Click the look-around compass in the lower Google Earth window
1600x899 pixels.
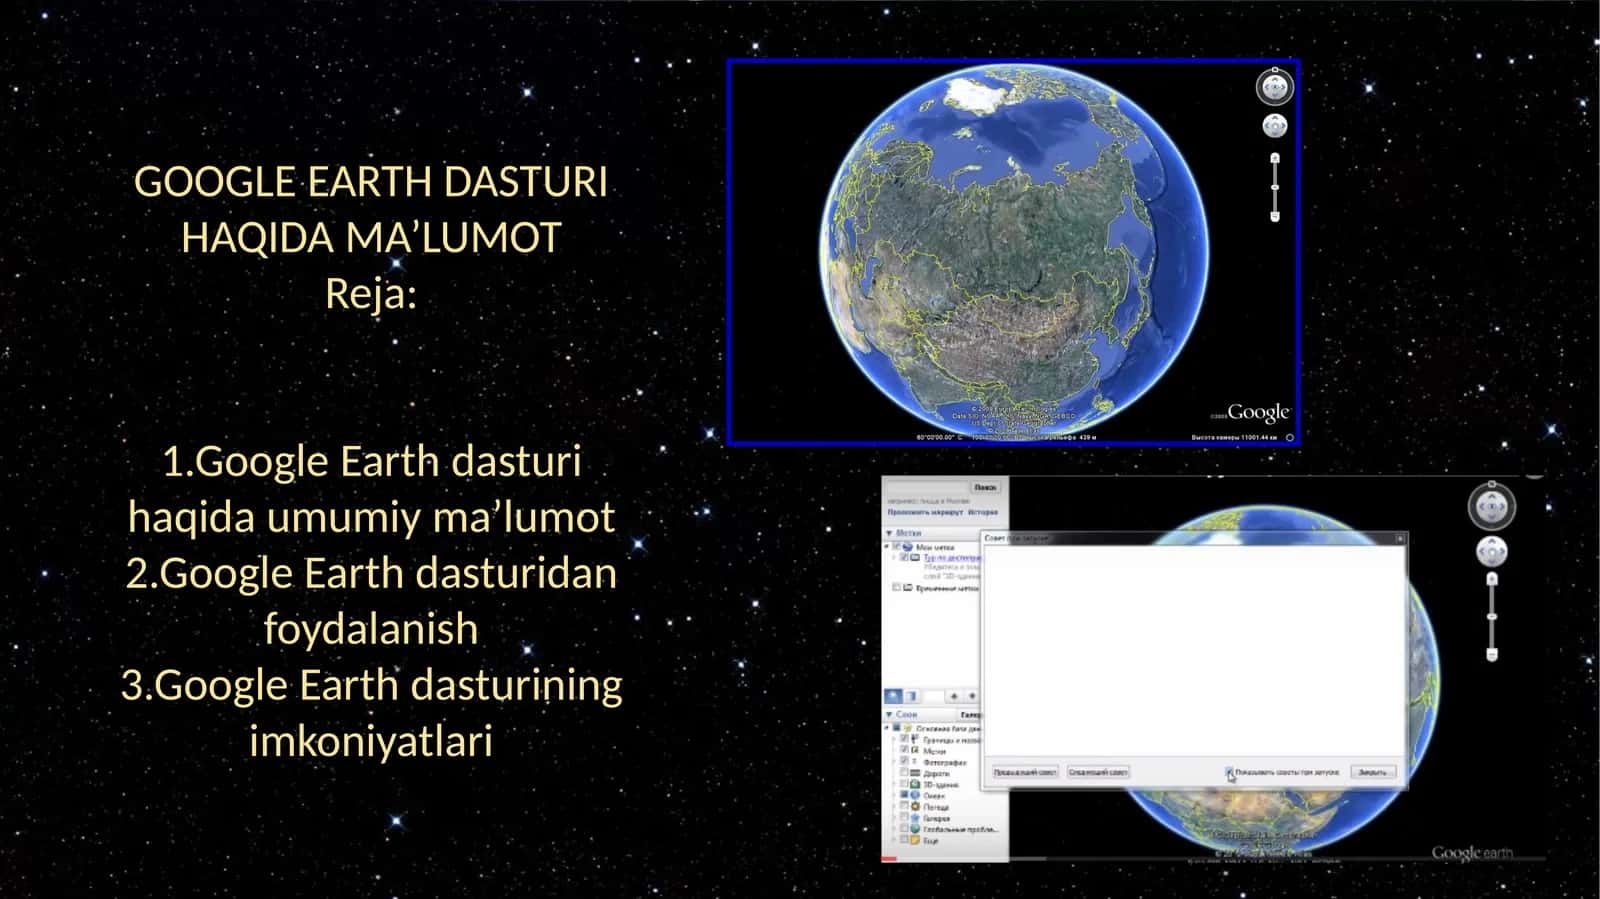1491,506
